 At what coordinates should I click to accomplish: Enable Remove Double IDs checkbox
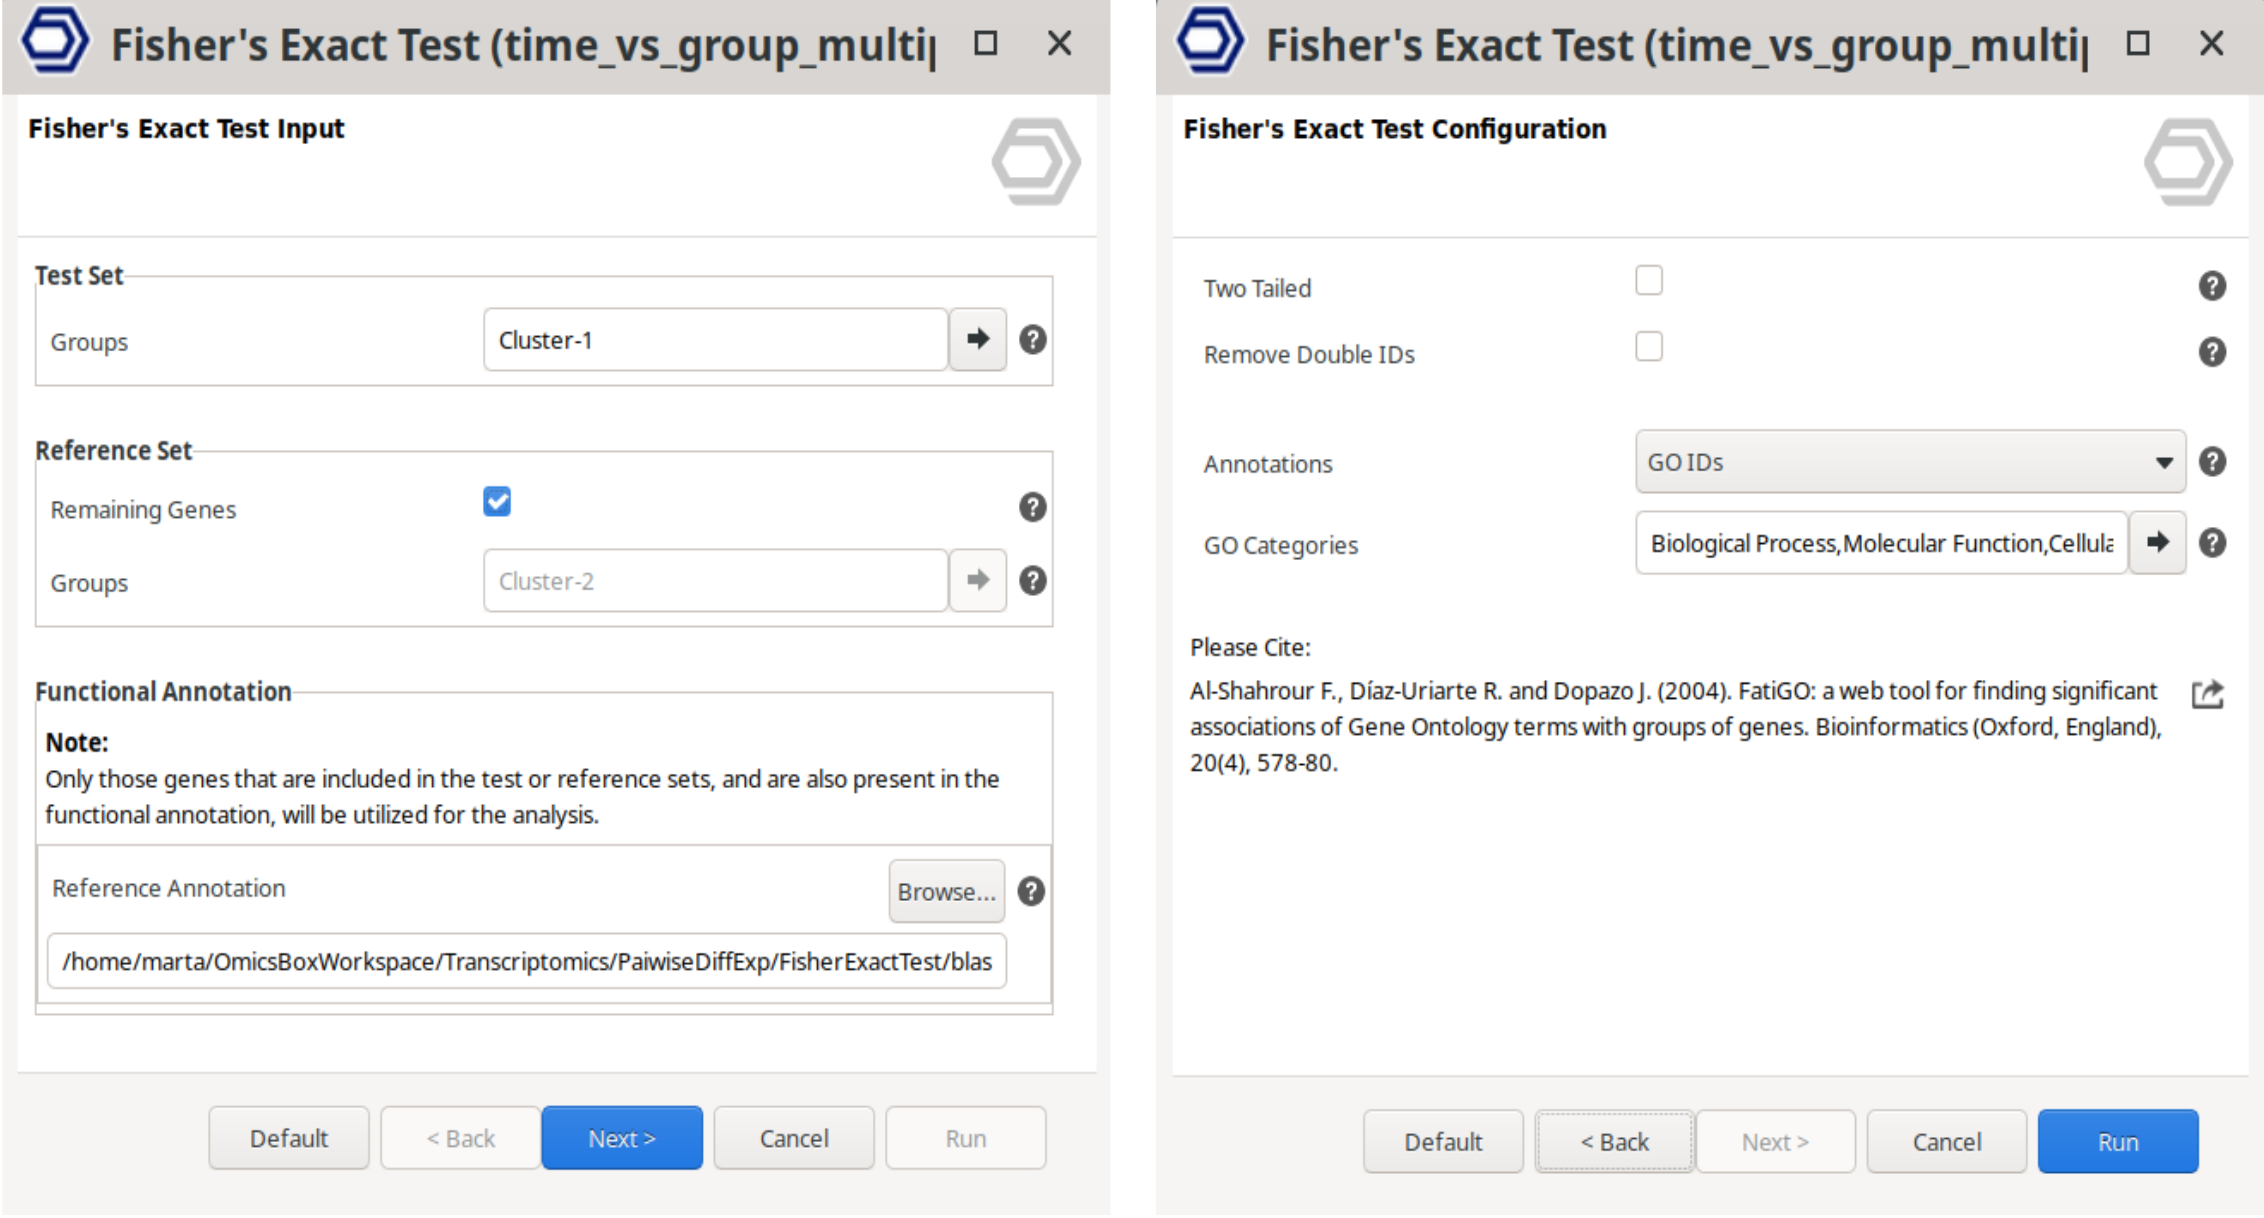1649,347
